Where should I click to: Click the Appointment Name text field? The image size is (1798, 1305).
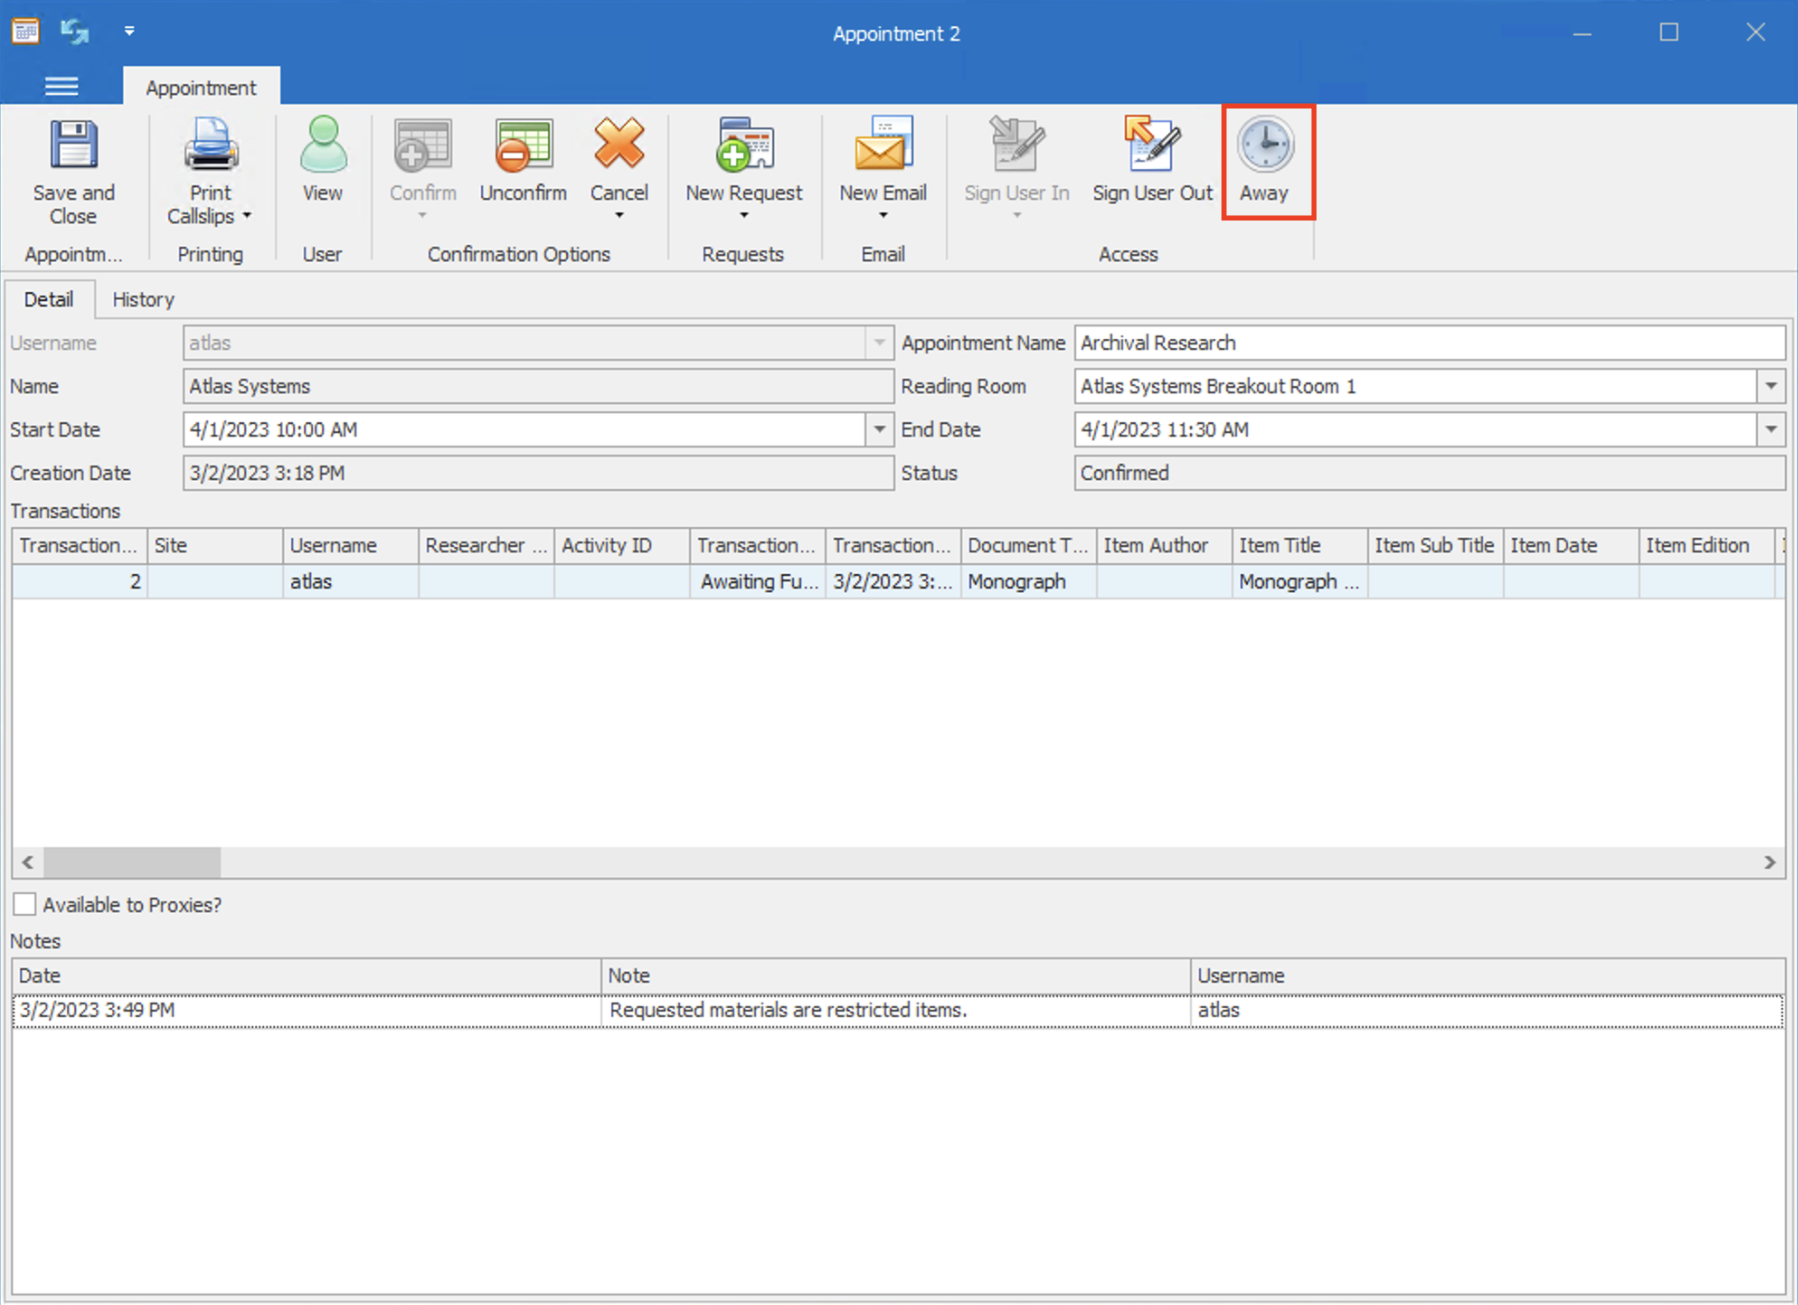[x=1428, y=343]
